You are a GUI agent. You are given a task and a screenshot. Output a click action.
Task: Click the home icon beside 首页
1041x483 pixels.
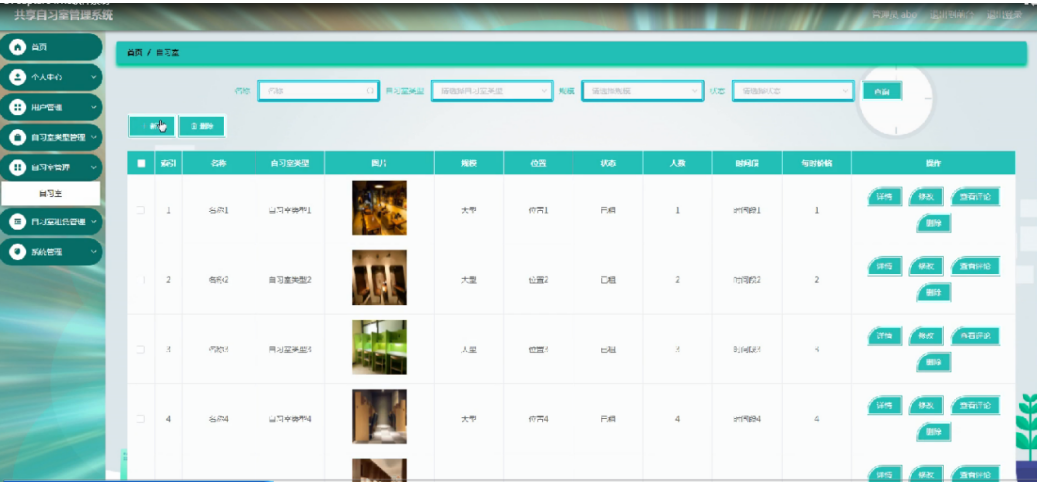pos(17,47)
